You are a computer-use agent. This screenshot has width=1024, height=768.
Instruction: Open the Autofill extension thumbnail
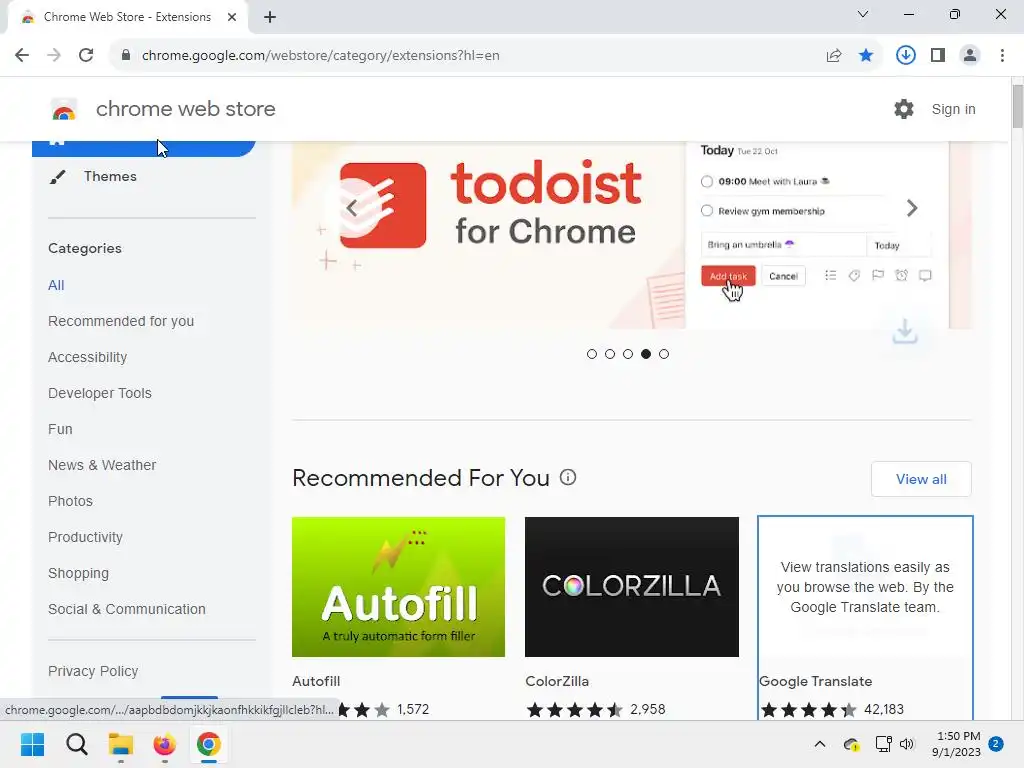pyautogui.click(x=398, y=587)
